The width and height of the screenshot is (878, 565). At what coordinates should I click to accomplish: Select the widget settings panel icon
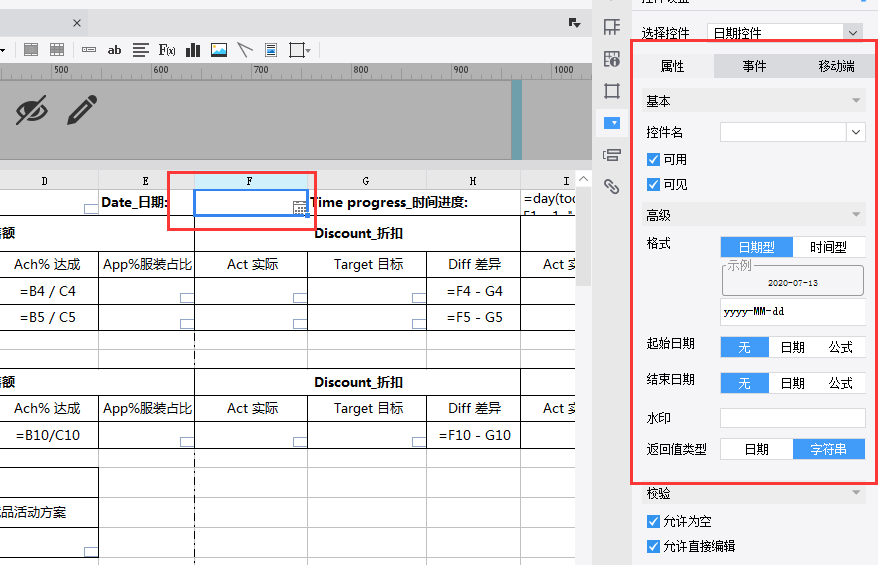click(611, 123)
